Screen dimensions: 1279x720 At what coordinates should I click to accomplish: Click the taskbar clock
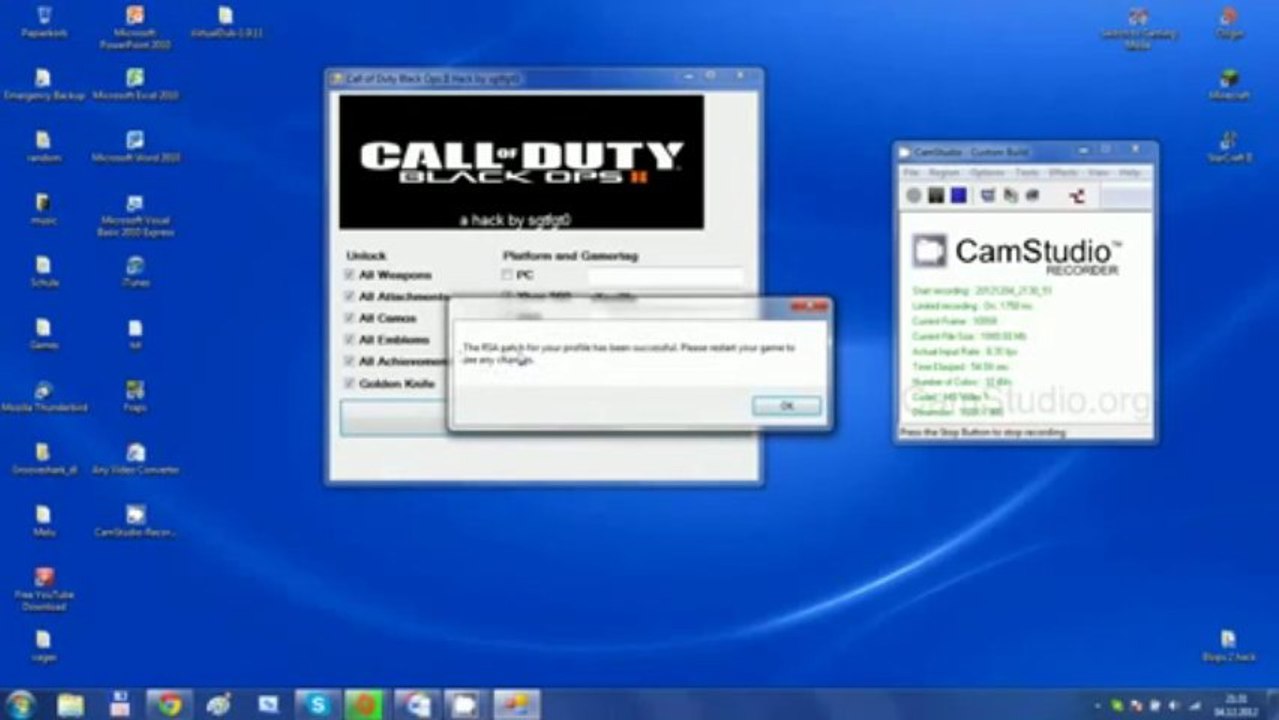(1237, 705)
